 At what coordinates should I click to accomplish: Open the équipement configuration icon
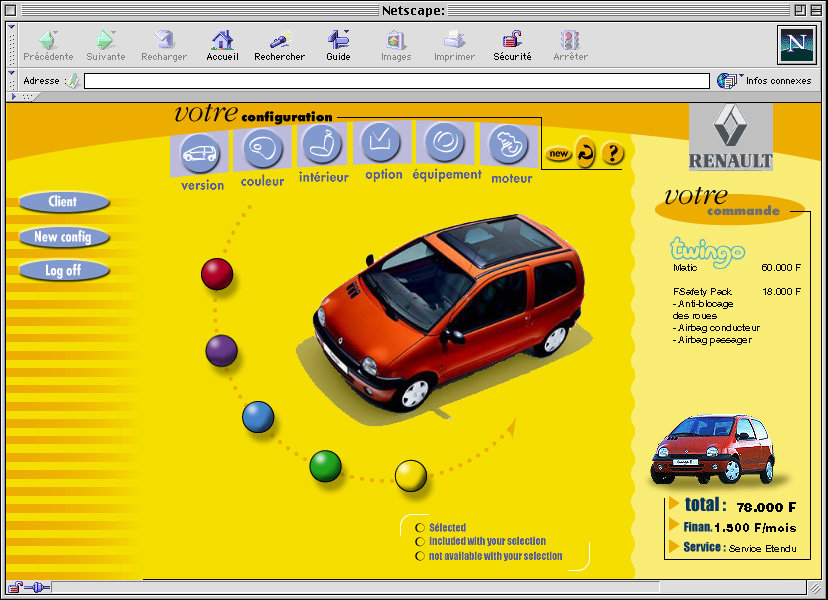point(445,144)
